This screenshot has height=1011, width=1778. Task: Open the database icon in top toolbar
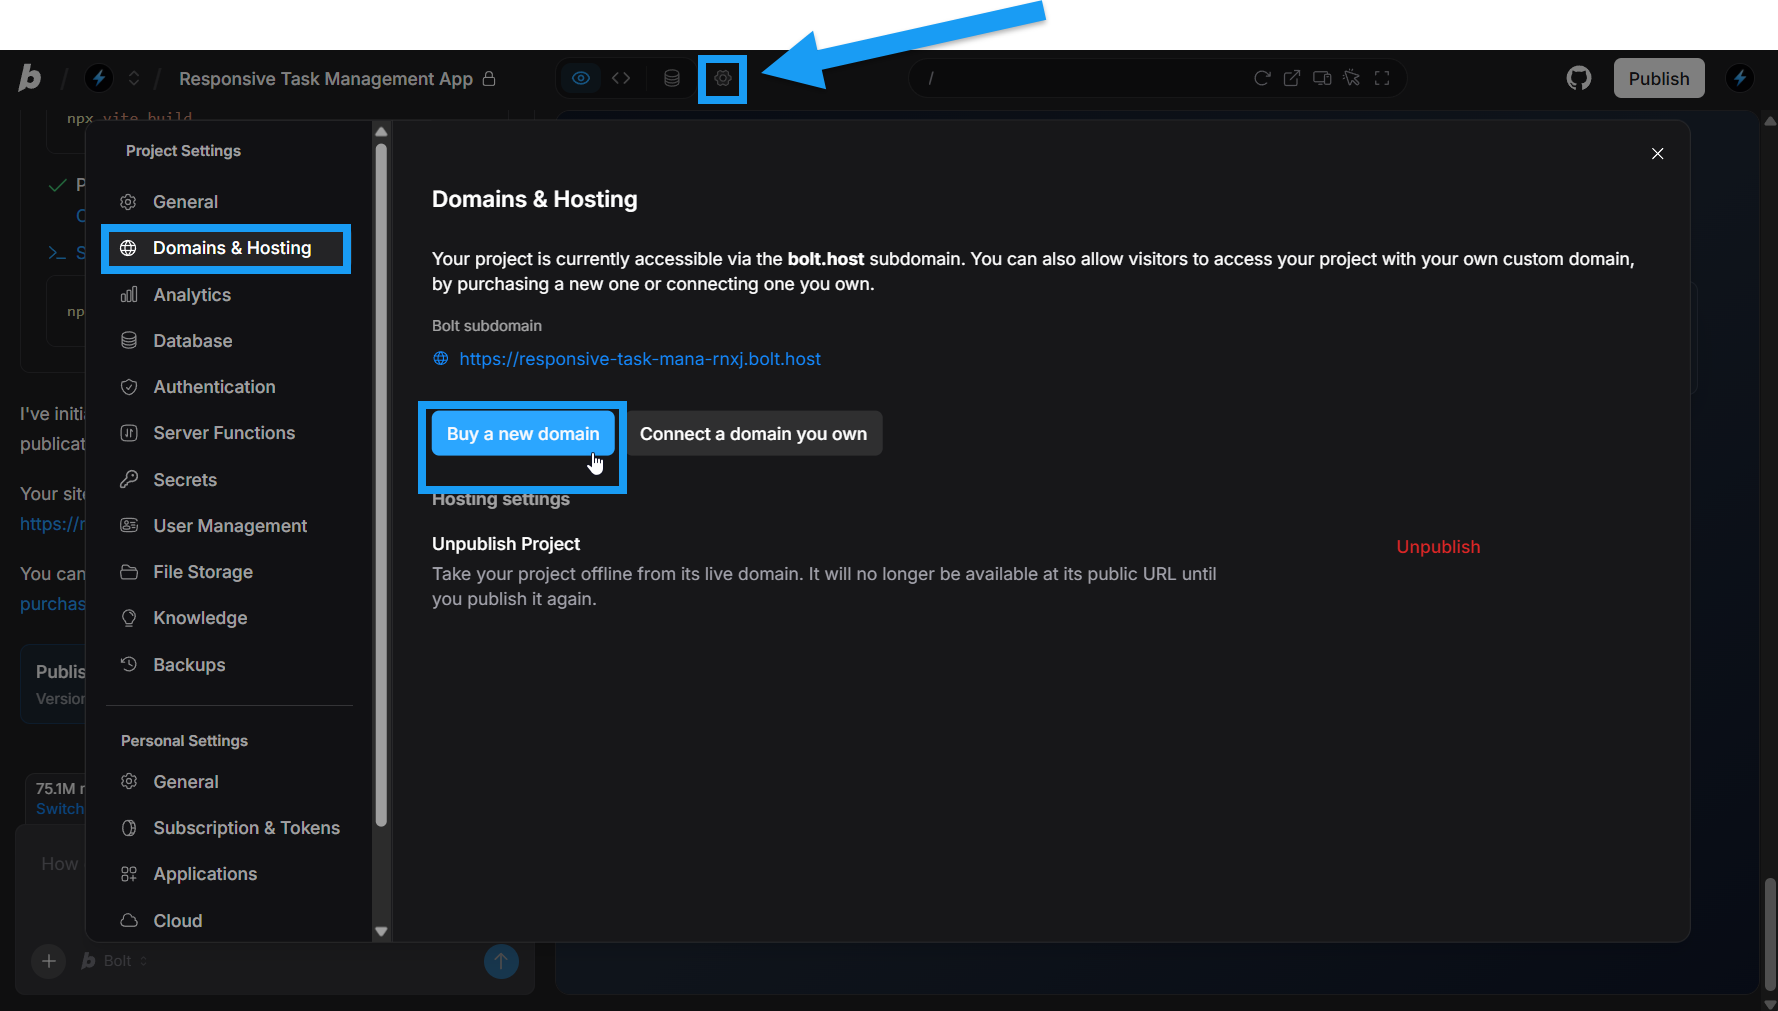(x=672, y=78)
